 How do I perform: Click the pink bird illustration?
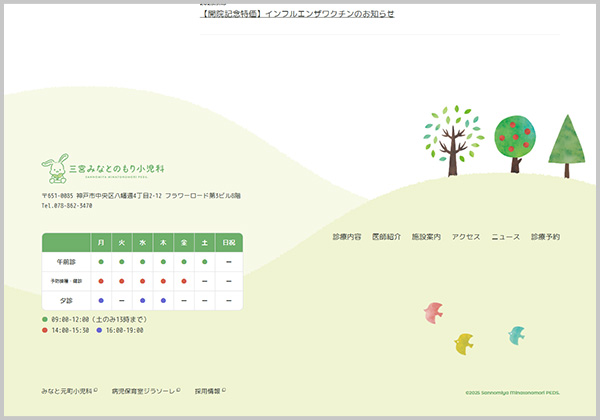(x=433, y=312)
